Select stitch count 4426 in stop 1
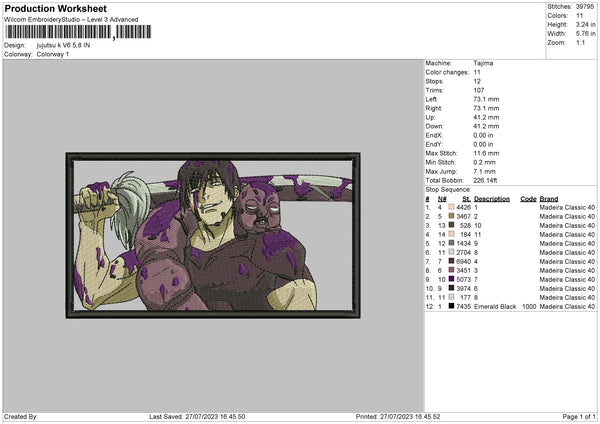Image resolution: width=600 pixels, height=424 pixels. (x=463, y=207)
